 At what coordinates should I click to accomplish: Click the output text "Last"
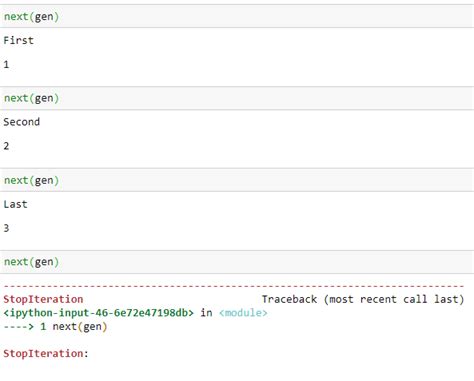coord(15,204)
